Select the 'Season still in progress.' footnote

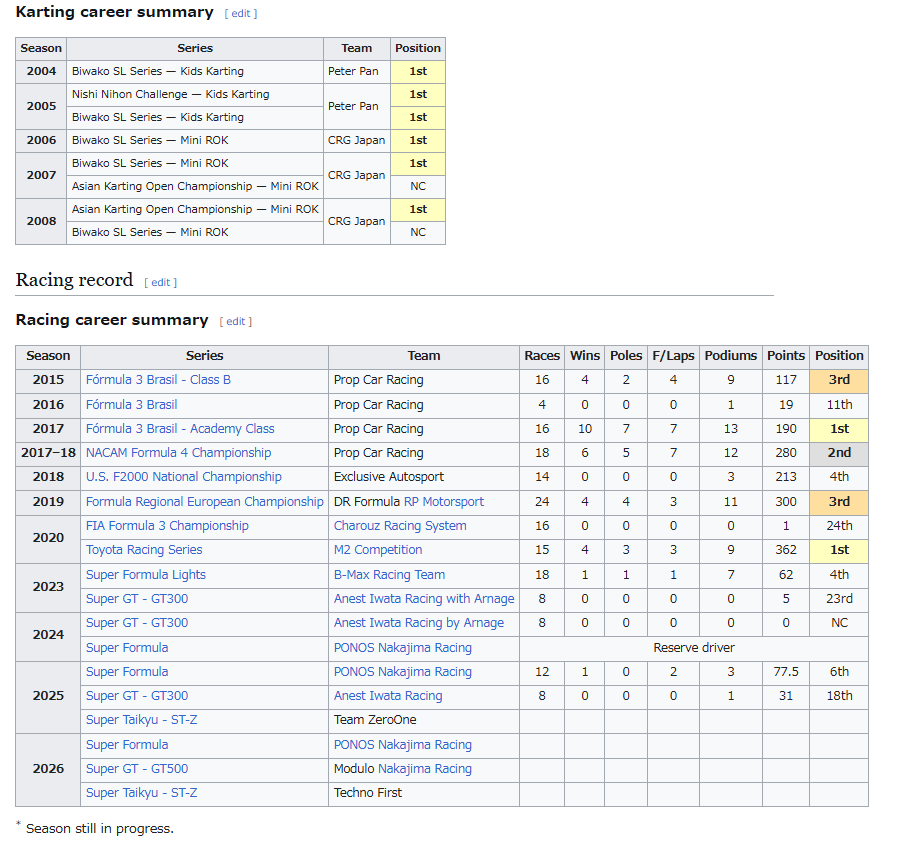pyautogui.click(x=100, y=829)
